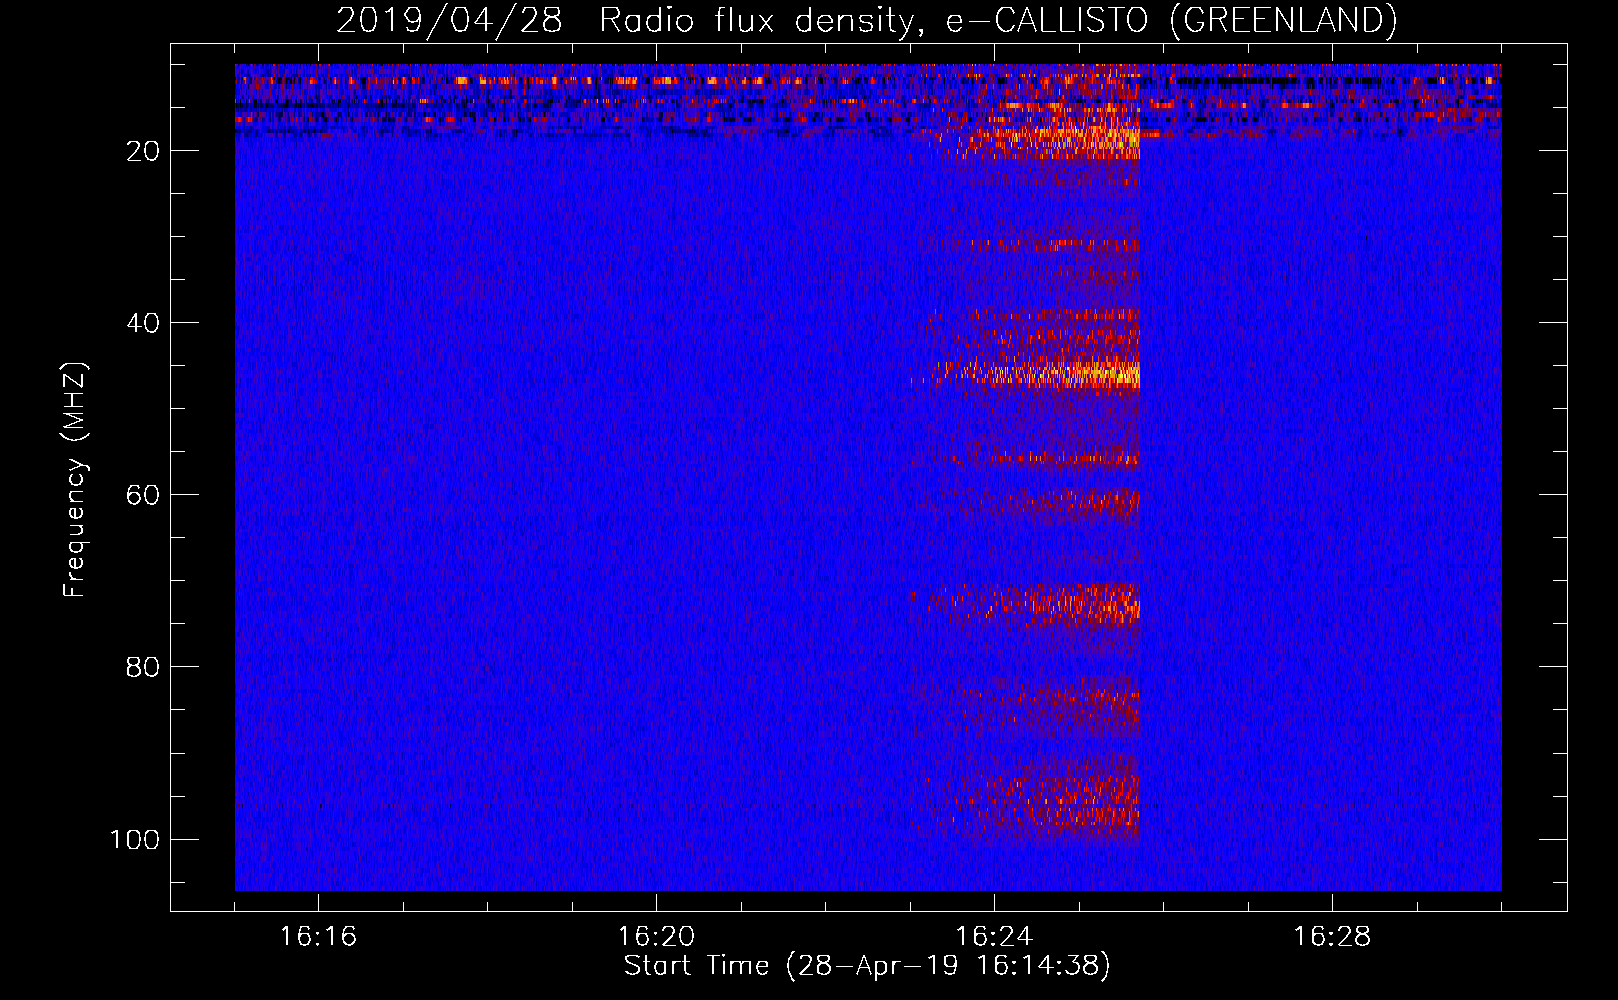Click the plot title "Radio flux density, e-CALLISTO (GREENLAND)"
This screenshot has height=1000, width=1618.
click(998, 21)
